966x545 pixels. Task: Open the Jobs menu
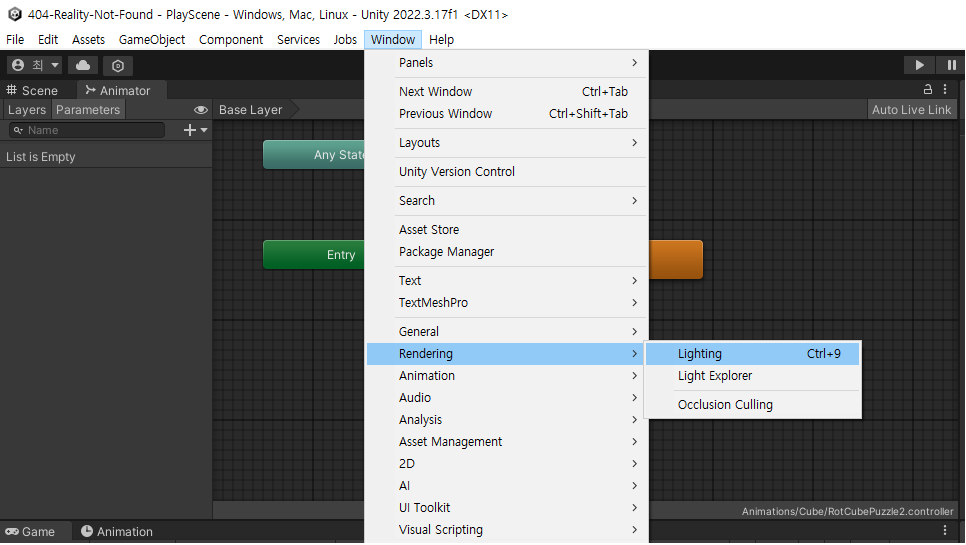[345, 39]
